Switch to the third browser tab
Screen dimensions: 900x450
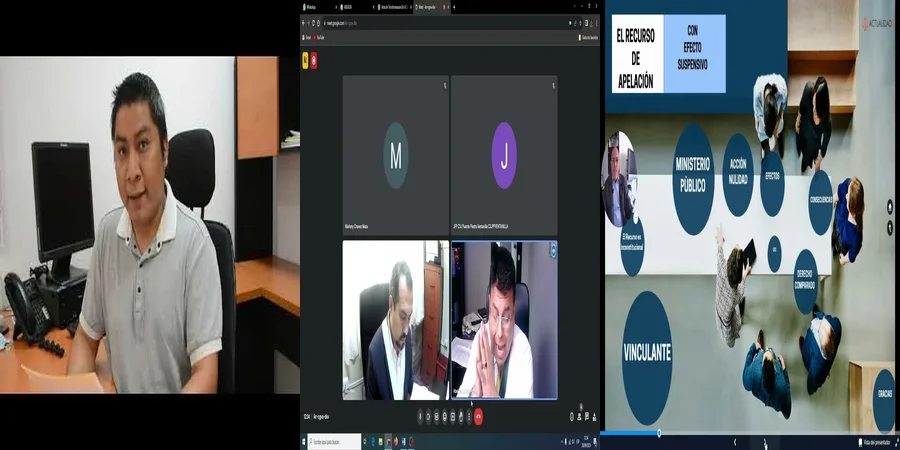pyautogui.click(x=394, y=7)
